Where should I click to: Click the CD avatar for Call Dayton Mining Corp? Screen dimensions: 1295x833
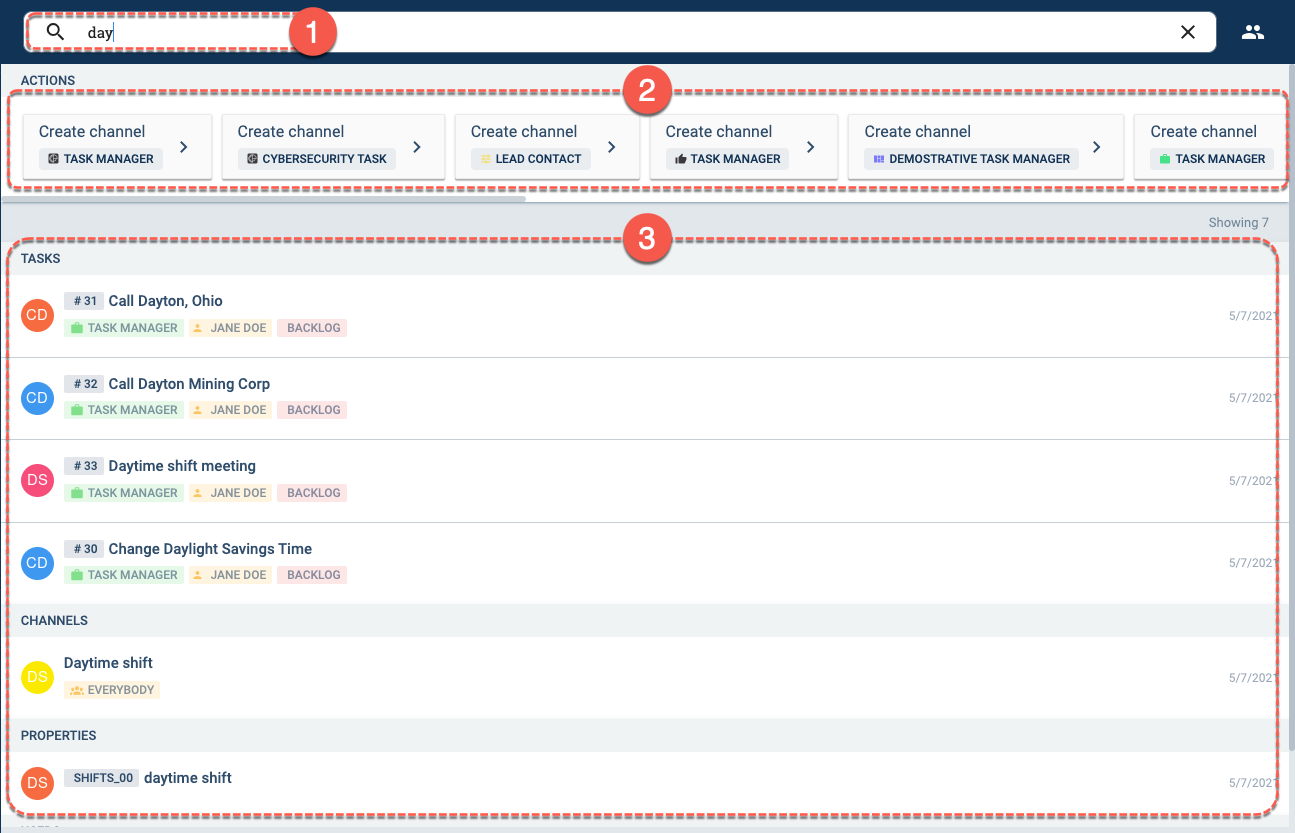pyautogui.click(x=37, y=397)
